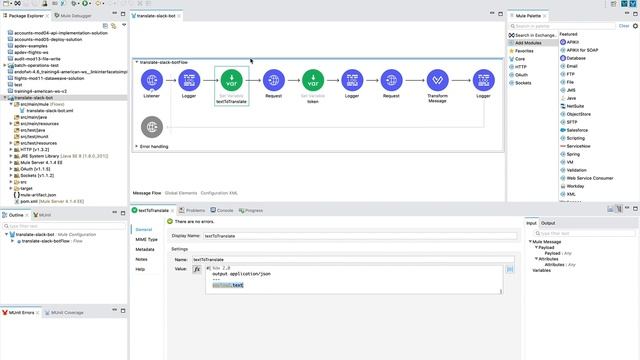Click payload.text in Value editor
The width and height of the screenshot is (640, 360).
tap(228, 285)
